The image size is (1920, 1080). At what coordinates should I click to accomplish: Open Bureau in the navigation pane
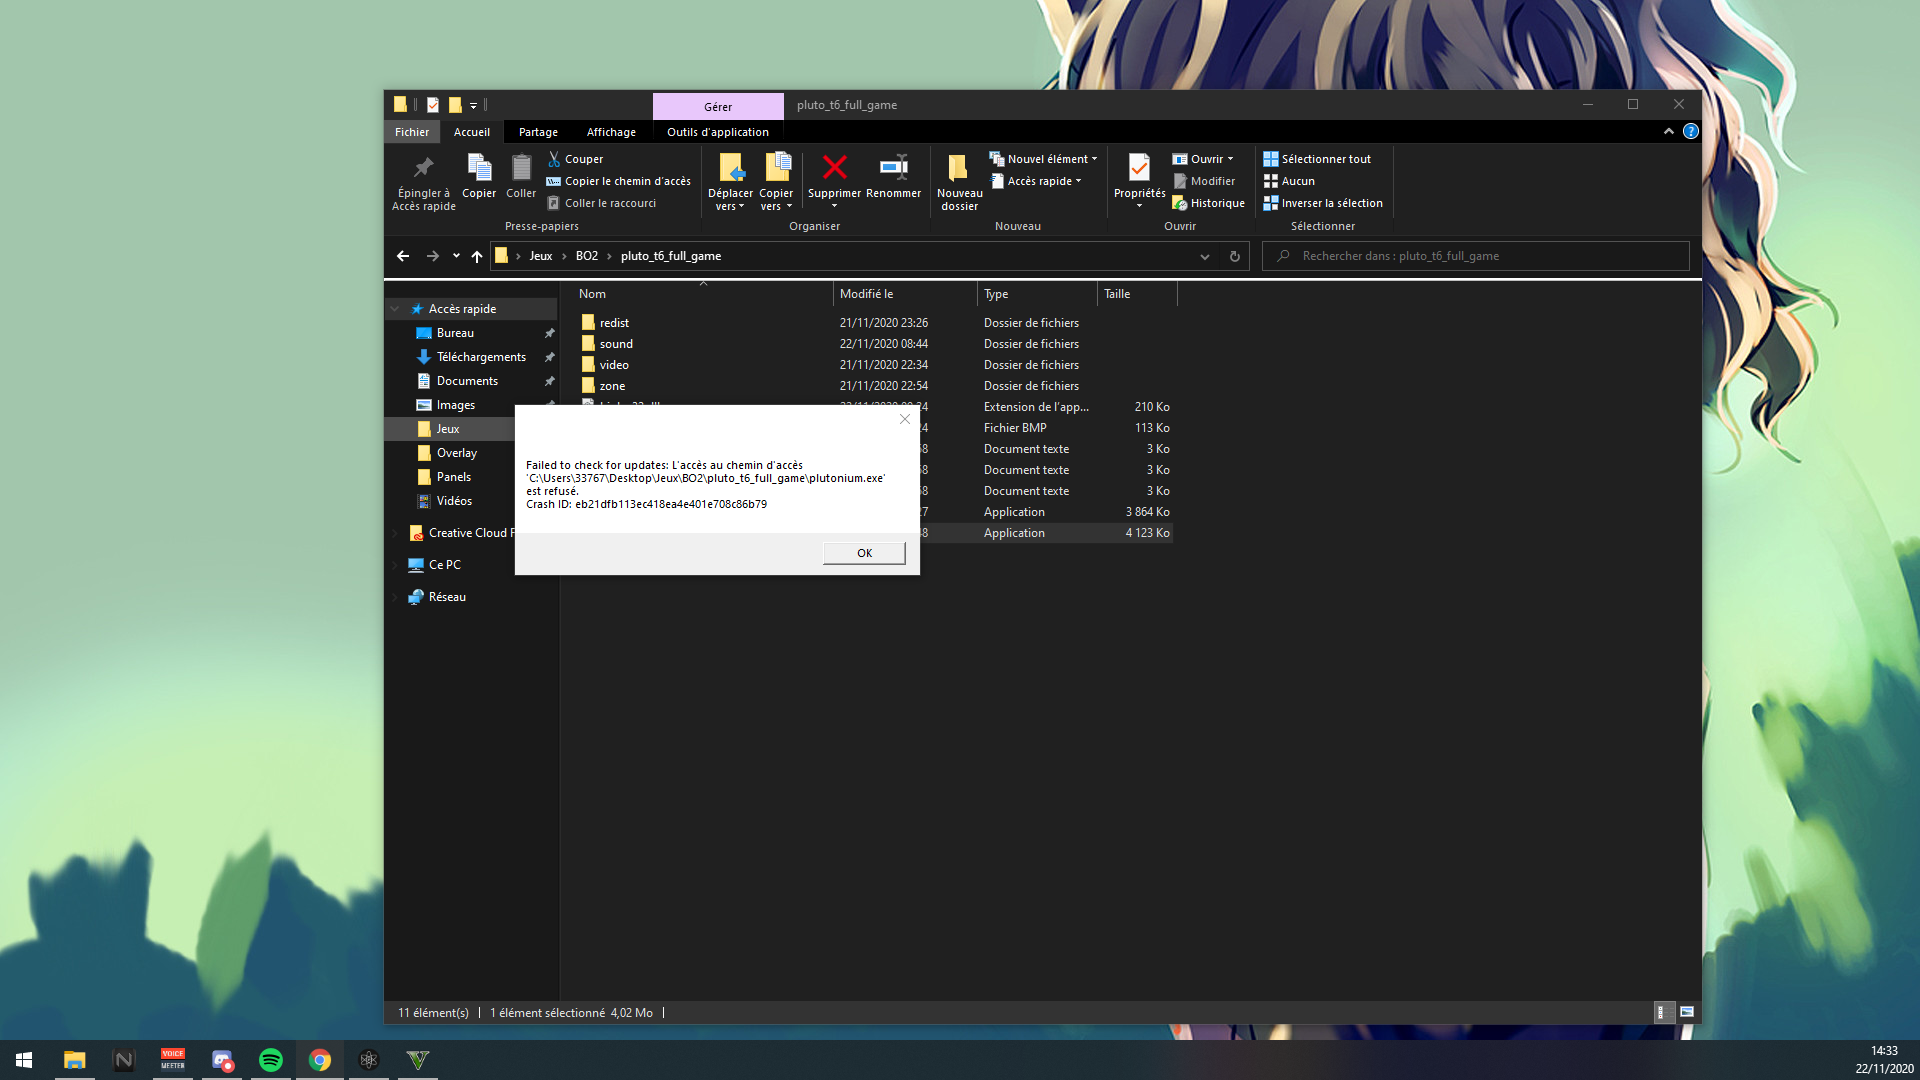455,333
